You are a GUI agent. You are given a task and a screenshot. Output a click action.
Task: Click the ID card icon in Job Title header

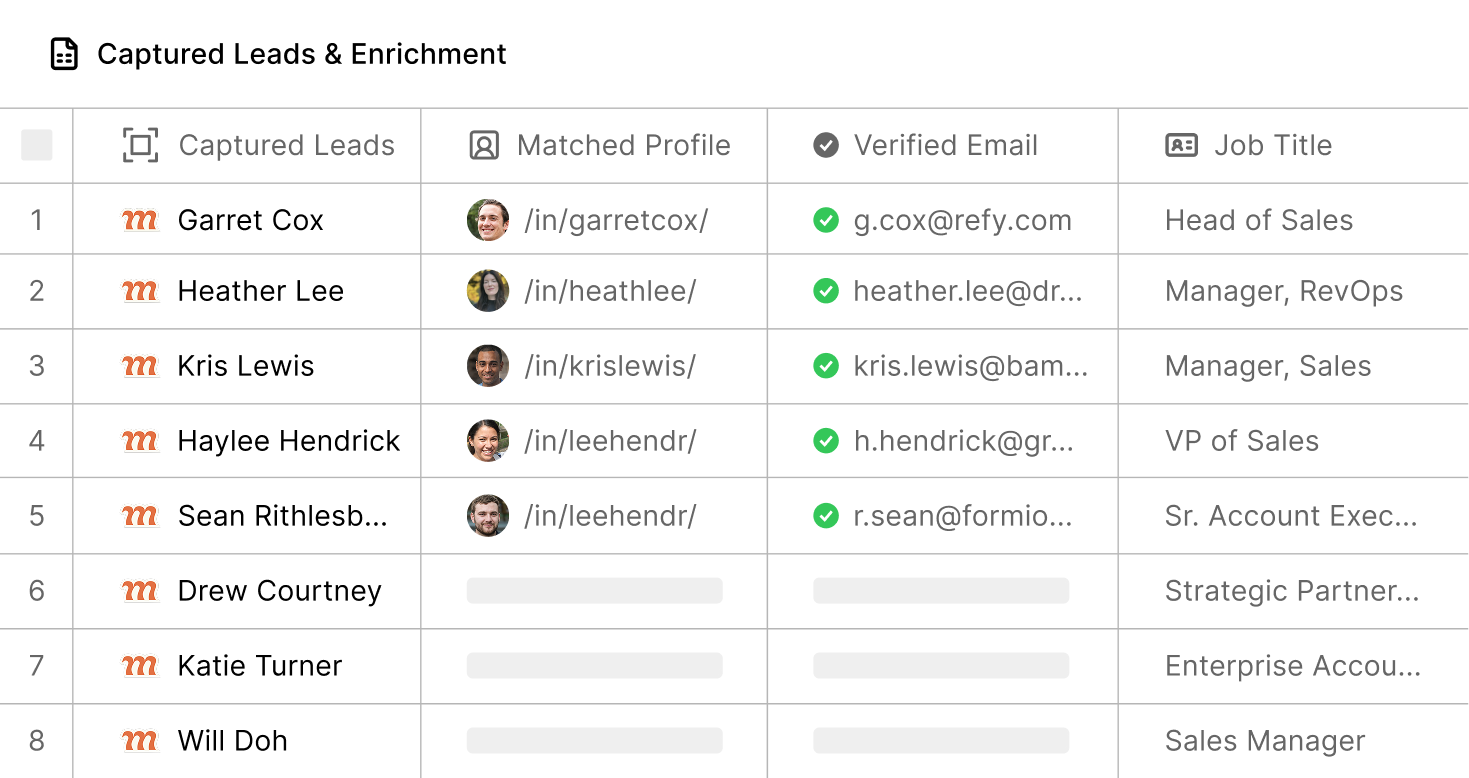click(1182, 145)
